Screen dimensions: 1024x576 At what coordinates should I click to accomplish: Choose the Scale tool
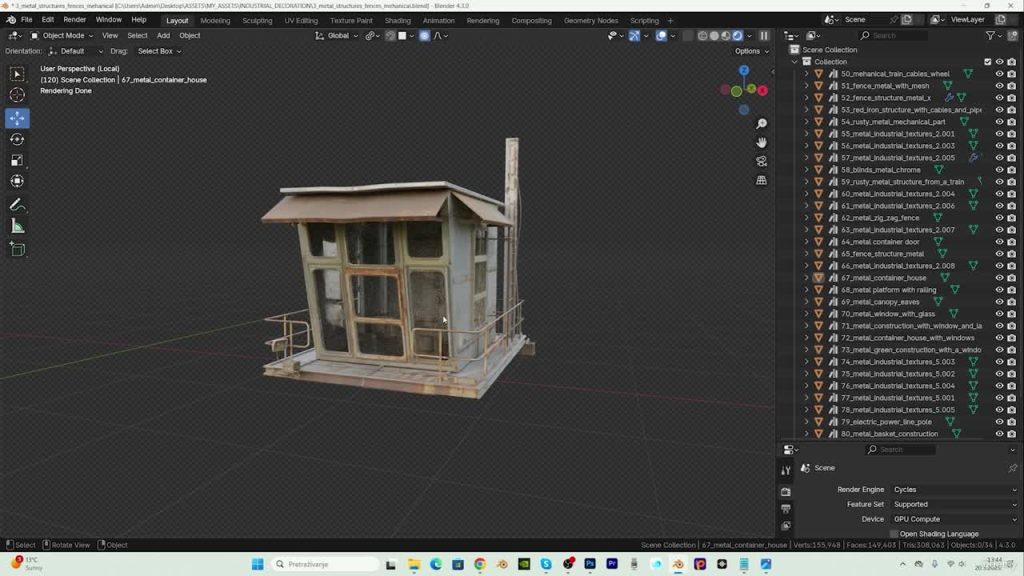point(17,160)
